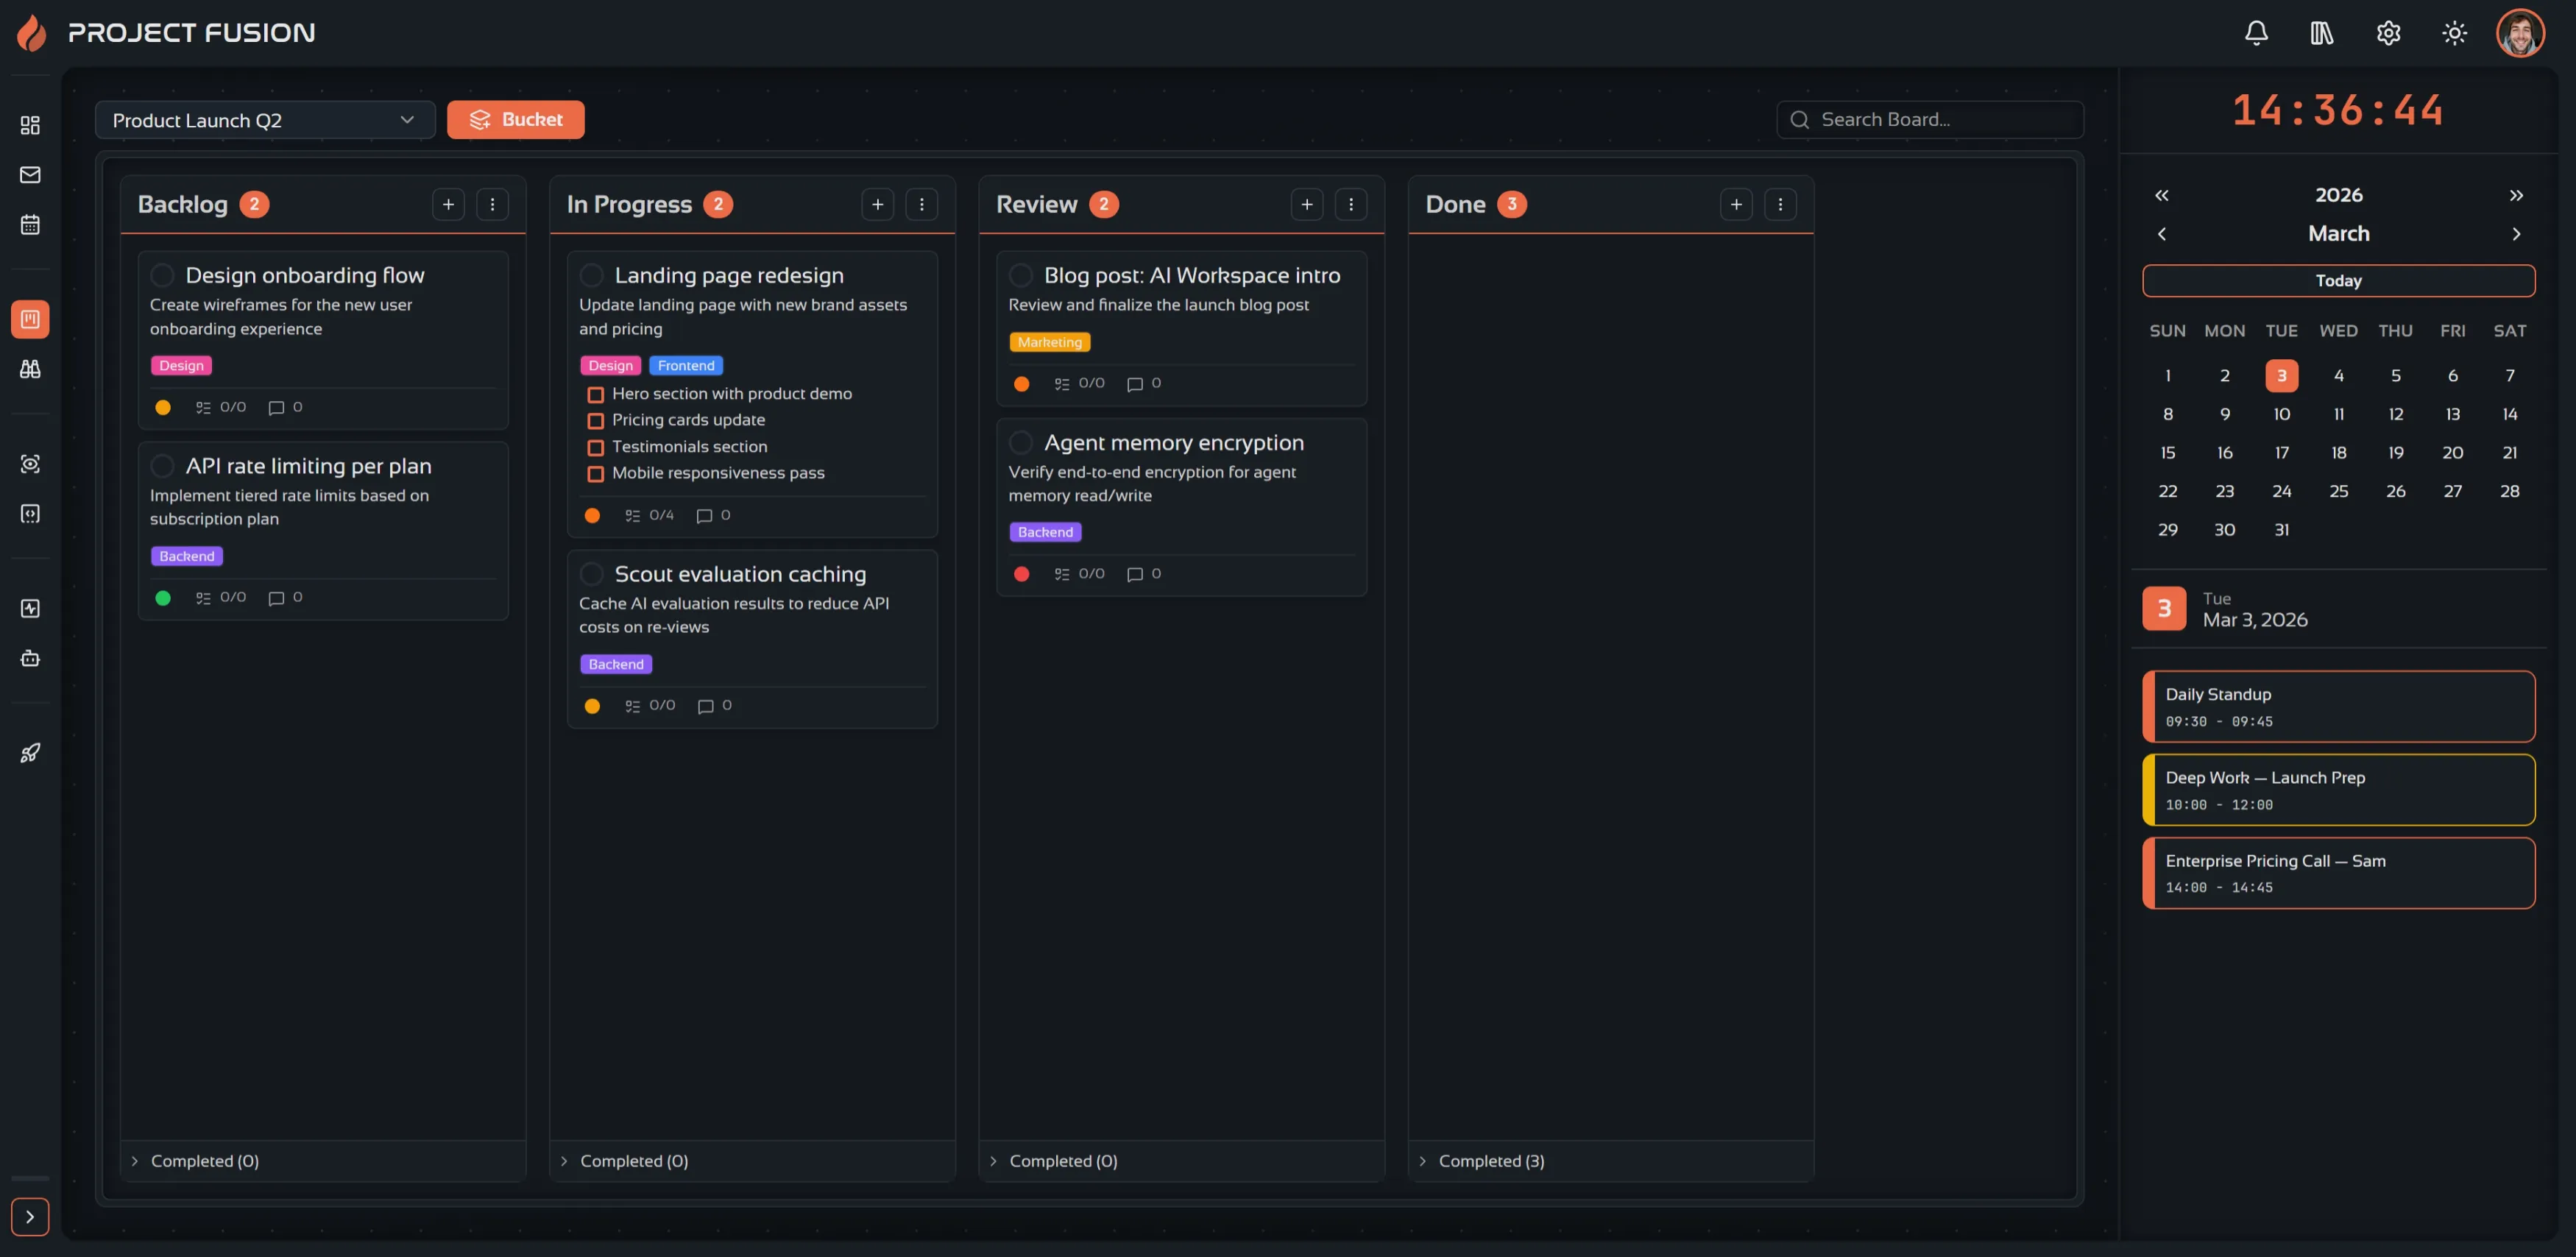Select March 17 in the calendar
The image size is (2576, 1257).
click(2281, 453)
